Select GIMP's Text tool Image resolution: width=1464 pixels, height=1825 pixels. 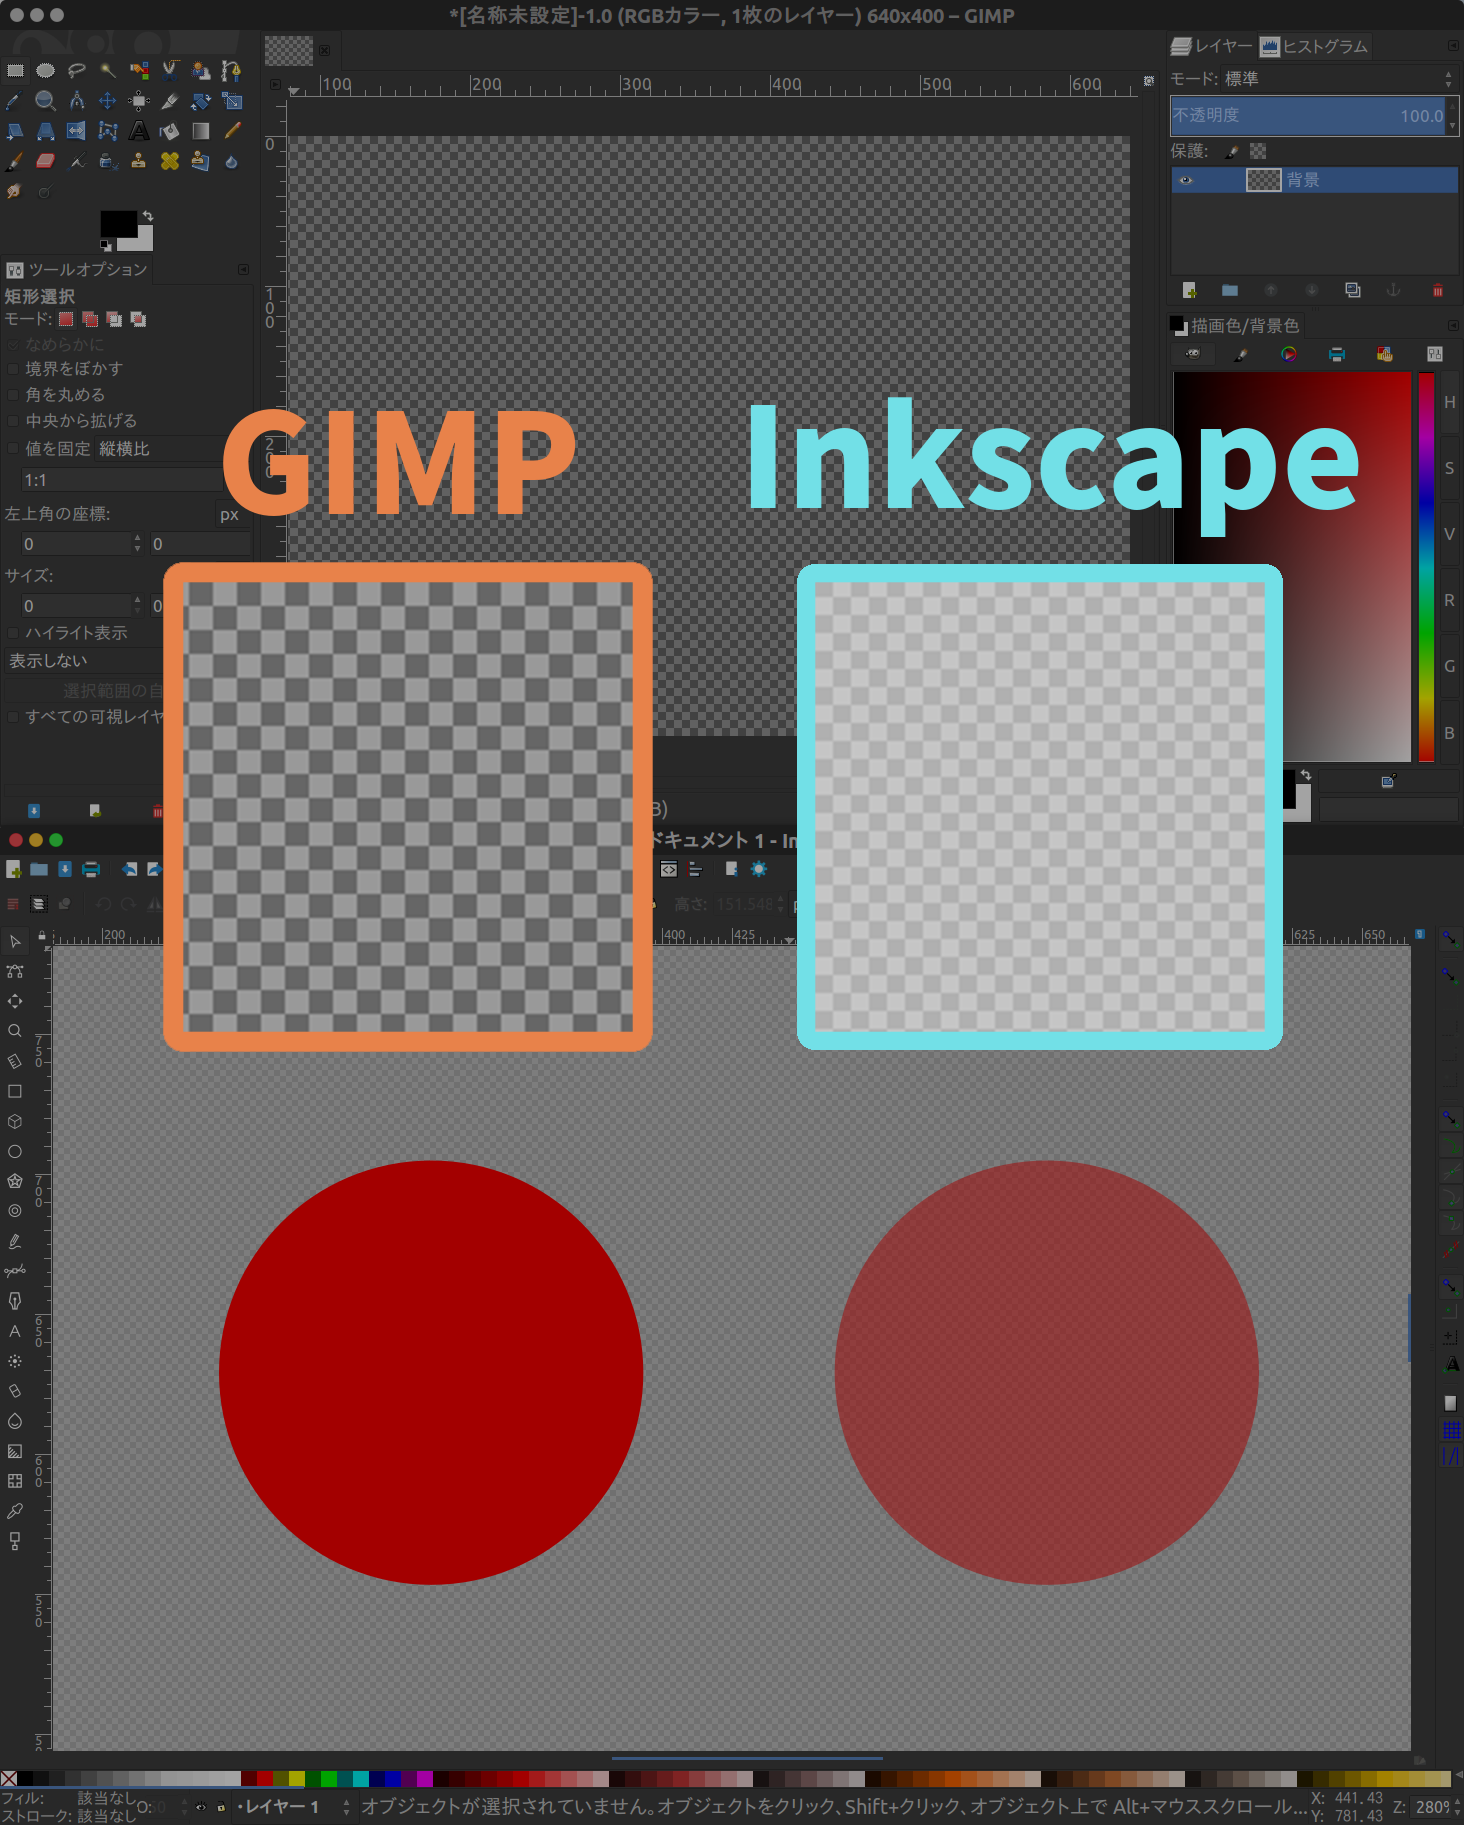139,131
